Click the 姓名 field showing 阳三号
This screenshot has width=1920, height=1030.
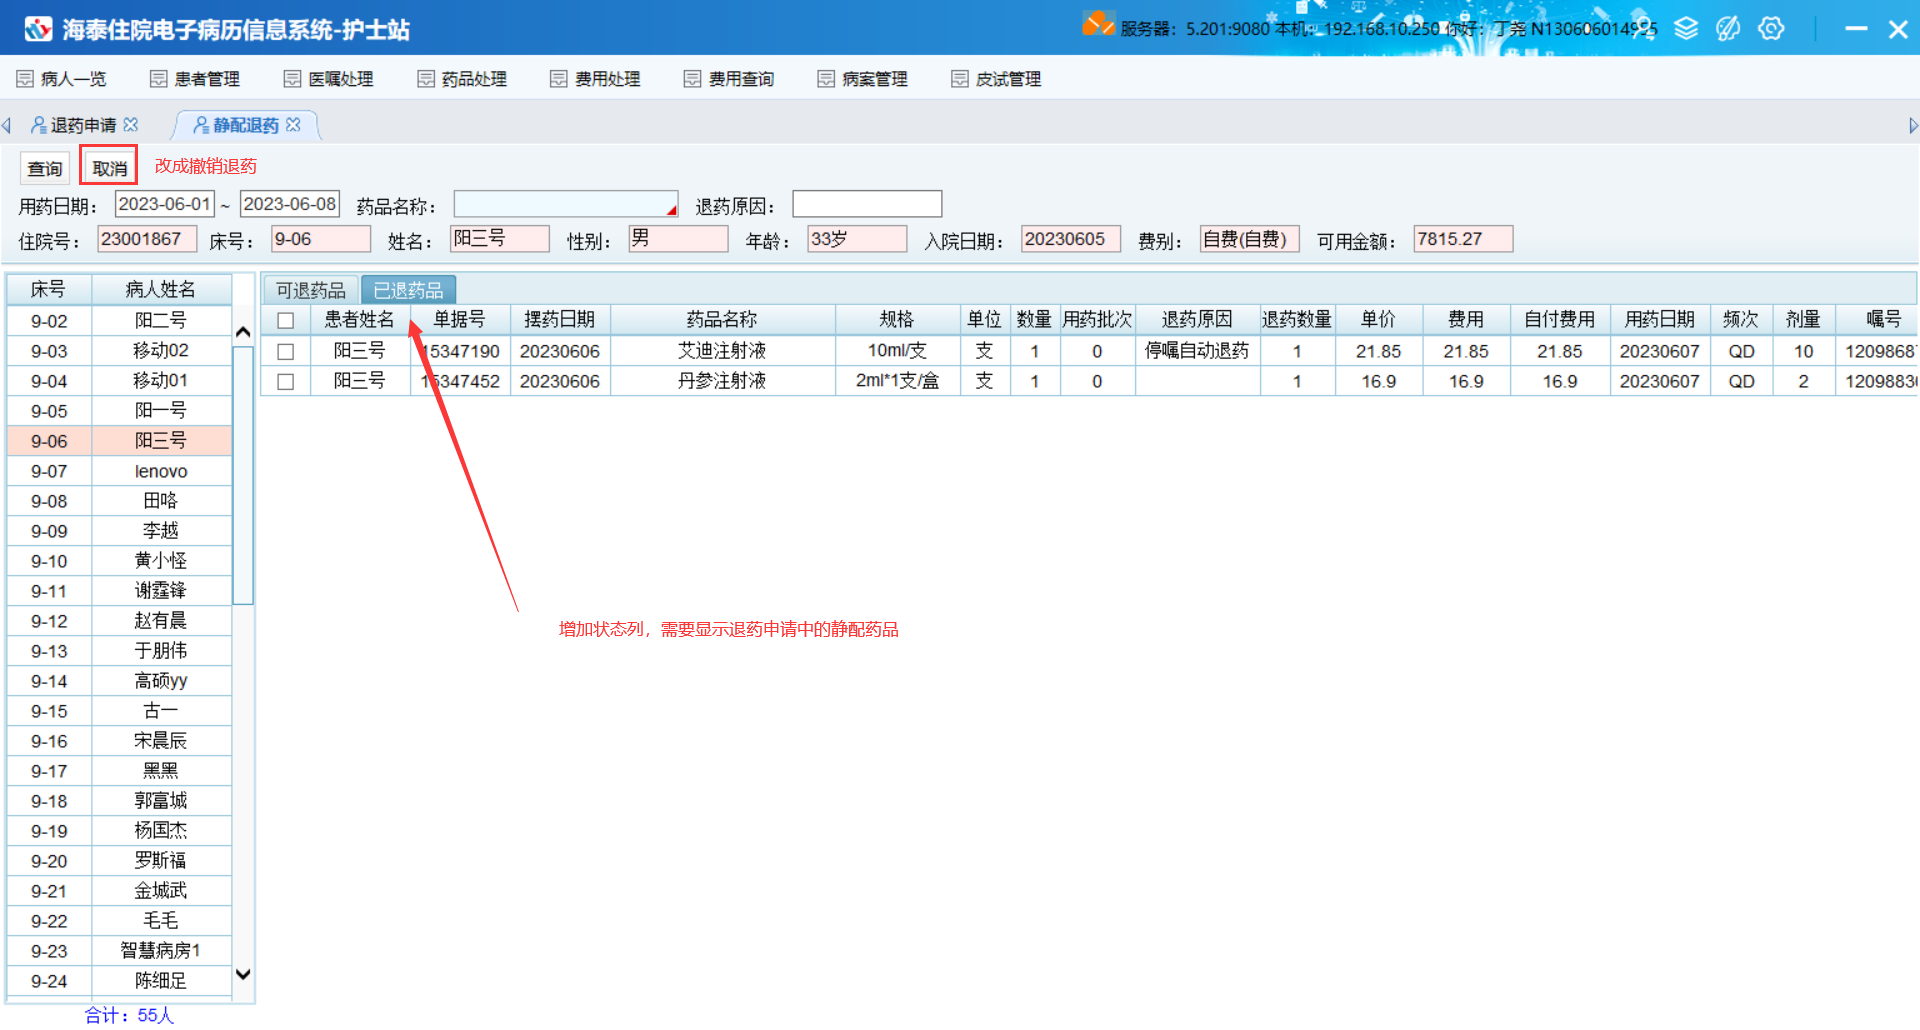pos(500,239)
